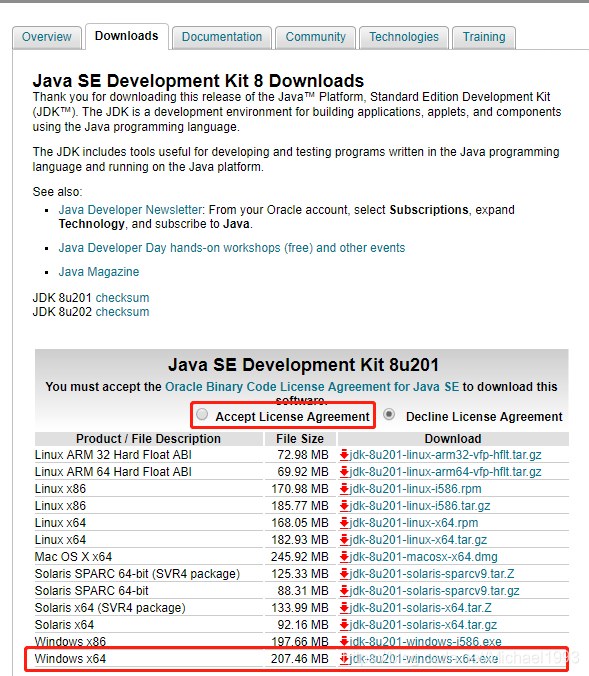This screenshot has width=589, height=676.
Task: Click download arrow icon for windows-x64.exe
Action: tap(344, 659)
